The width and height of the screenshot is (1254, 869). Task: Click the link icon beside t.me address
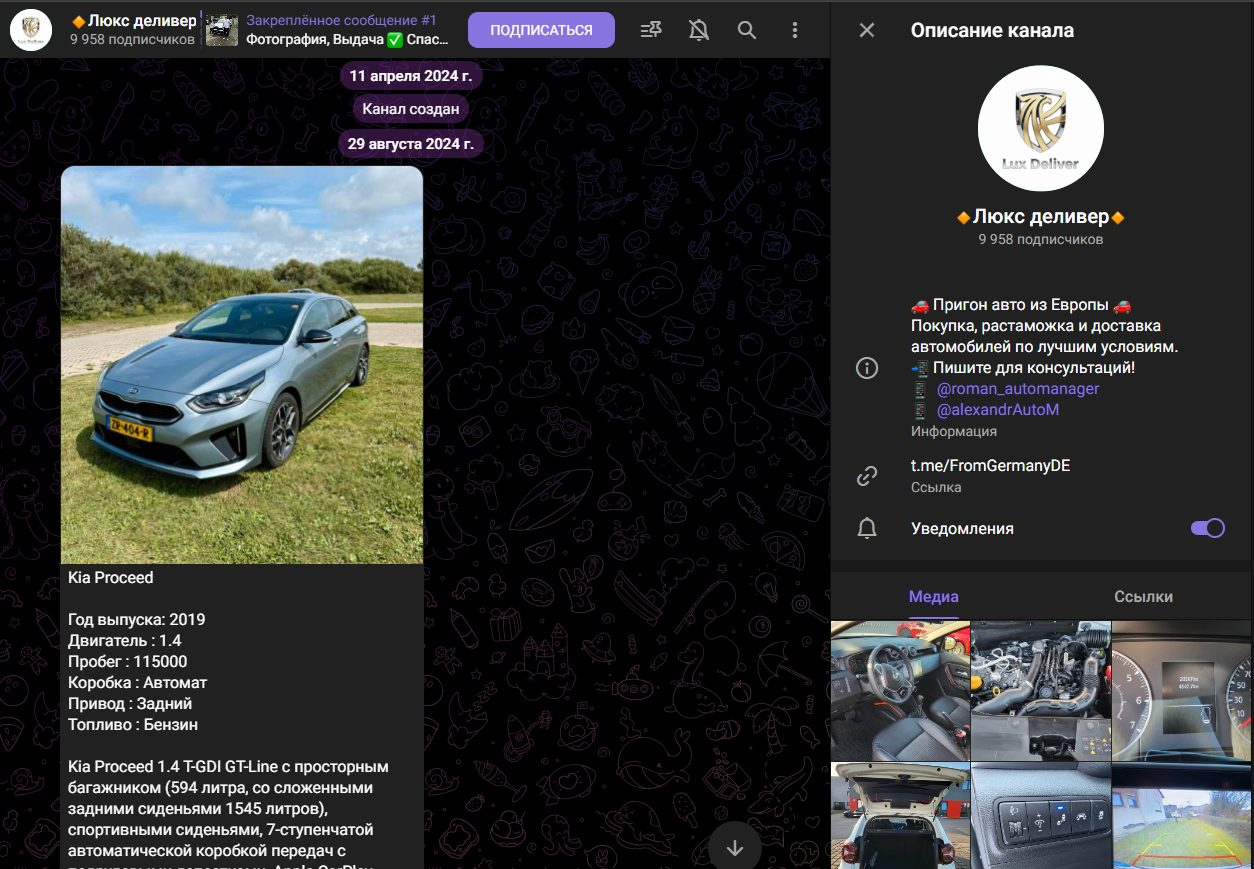point(867,476)
